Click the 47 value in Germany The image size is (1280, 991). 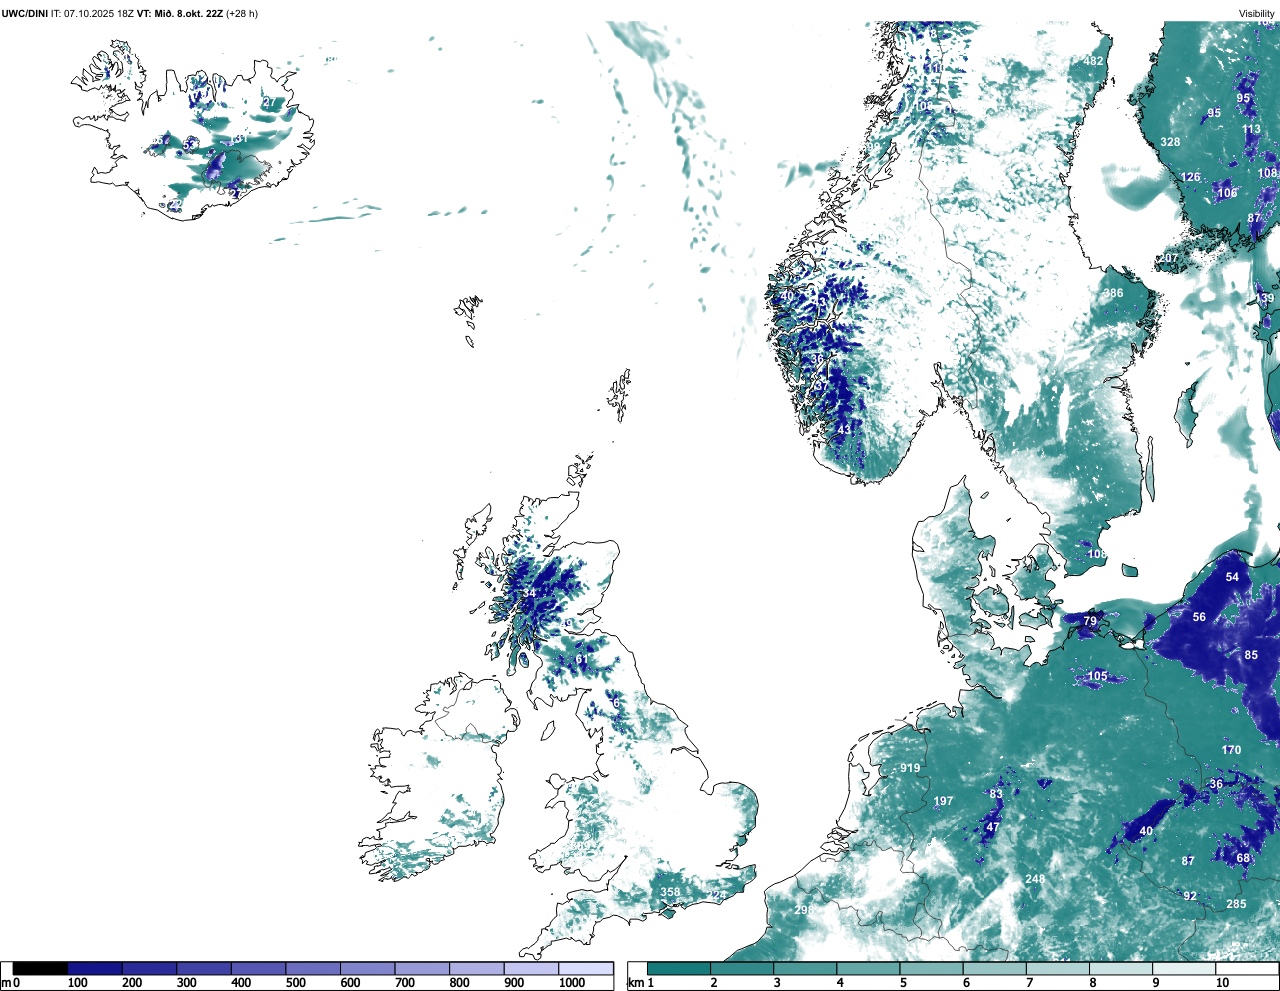pyautogui.click(x=993, y=827)
